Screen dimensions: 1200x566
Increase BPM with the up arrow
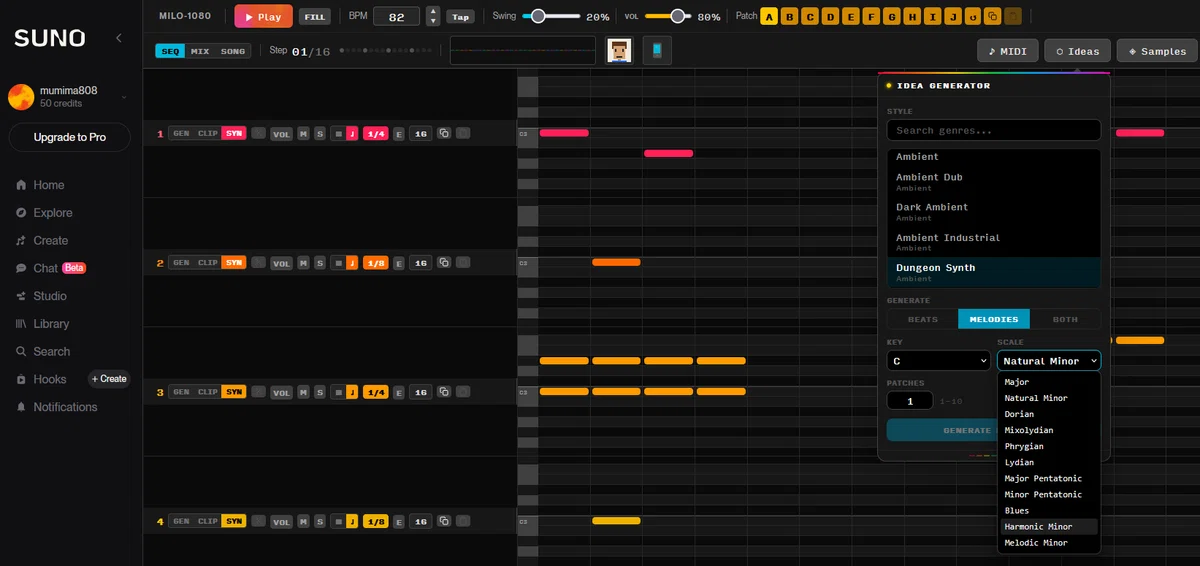(x=433, y=11)
